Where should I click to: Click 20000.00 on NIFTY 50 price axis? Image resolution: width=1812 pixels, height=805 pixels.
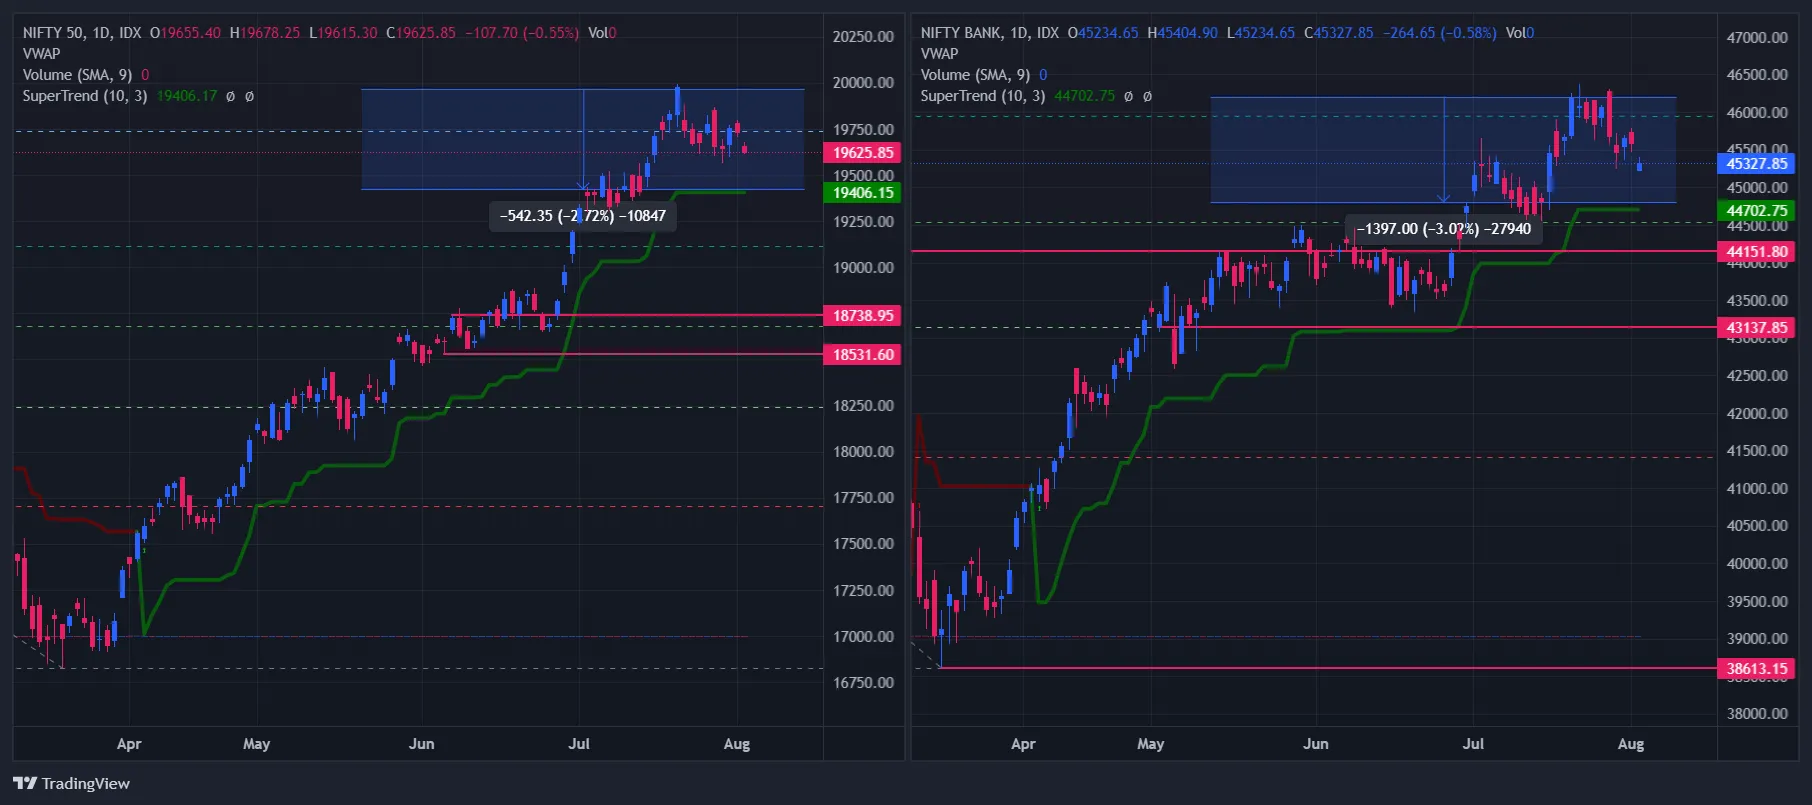pyautogui.click(x=863, y=83)
